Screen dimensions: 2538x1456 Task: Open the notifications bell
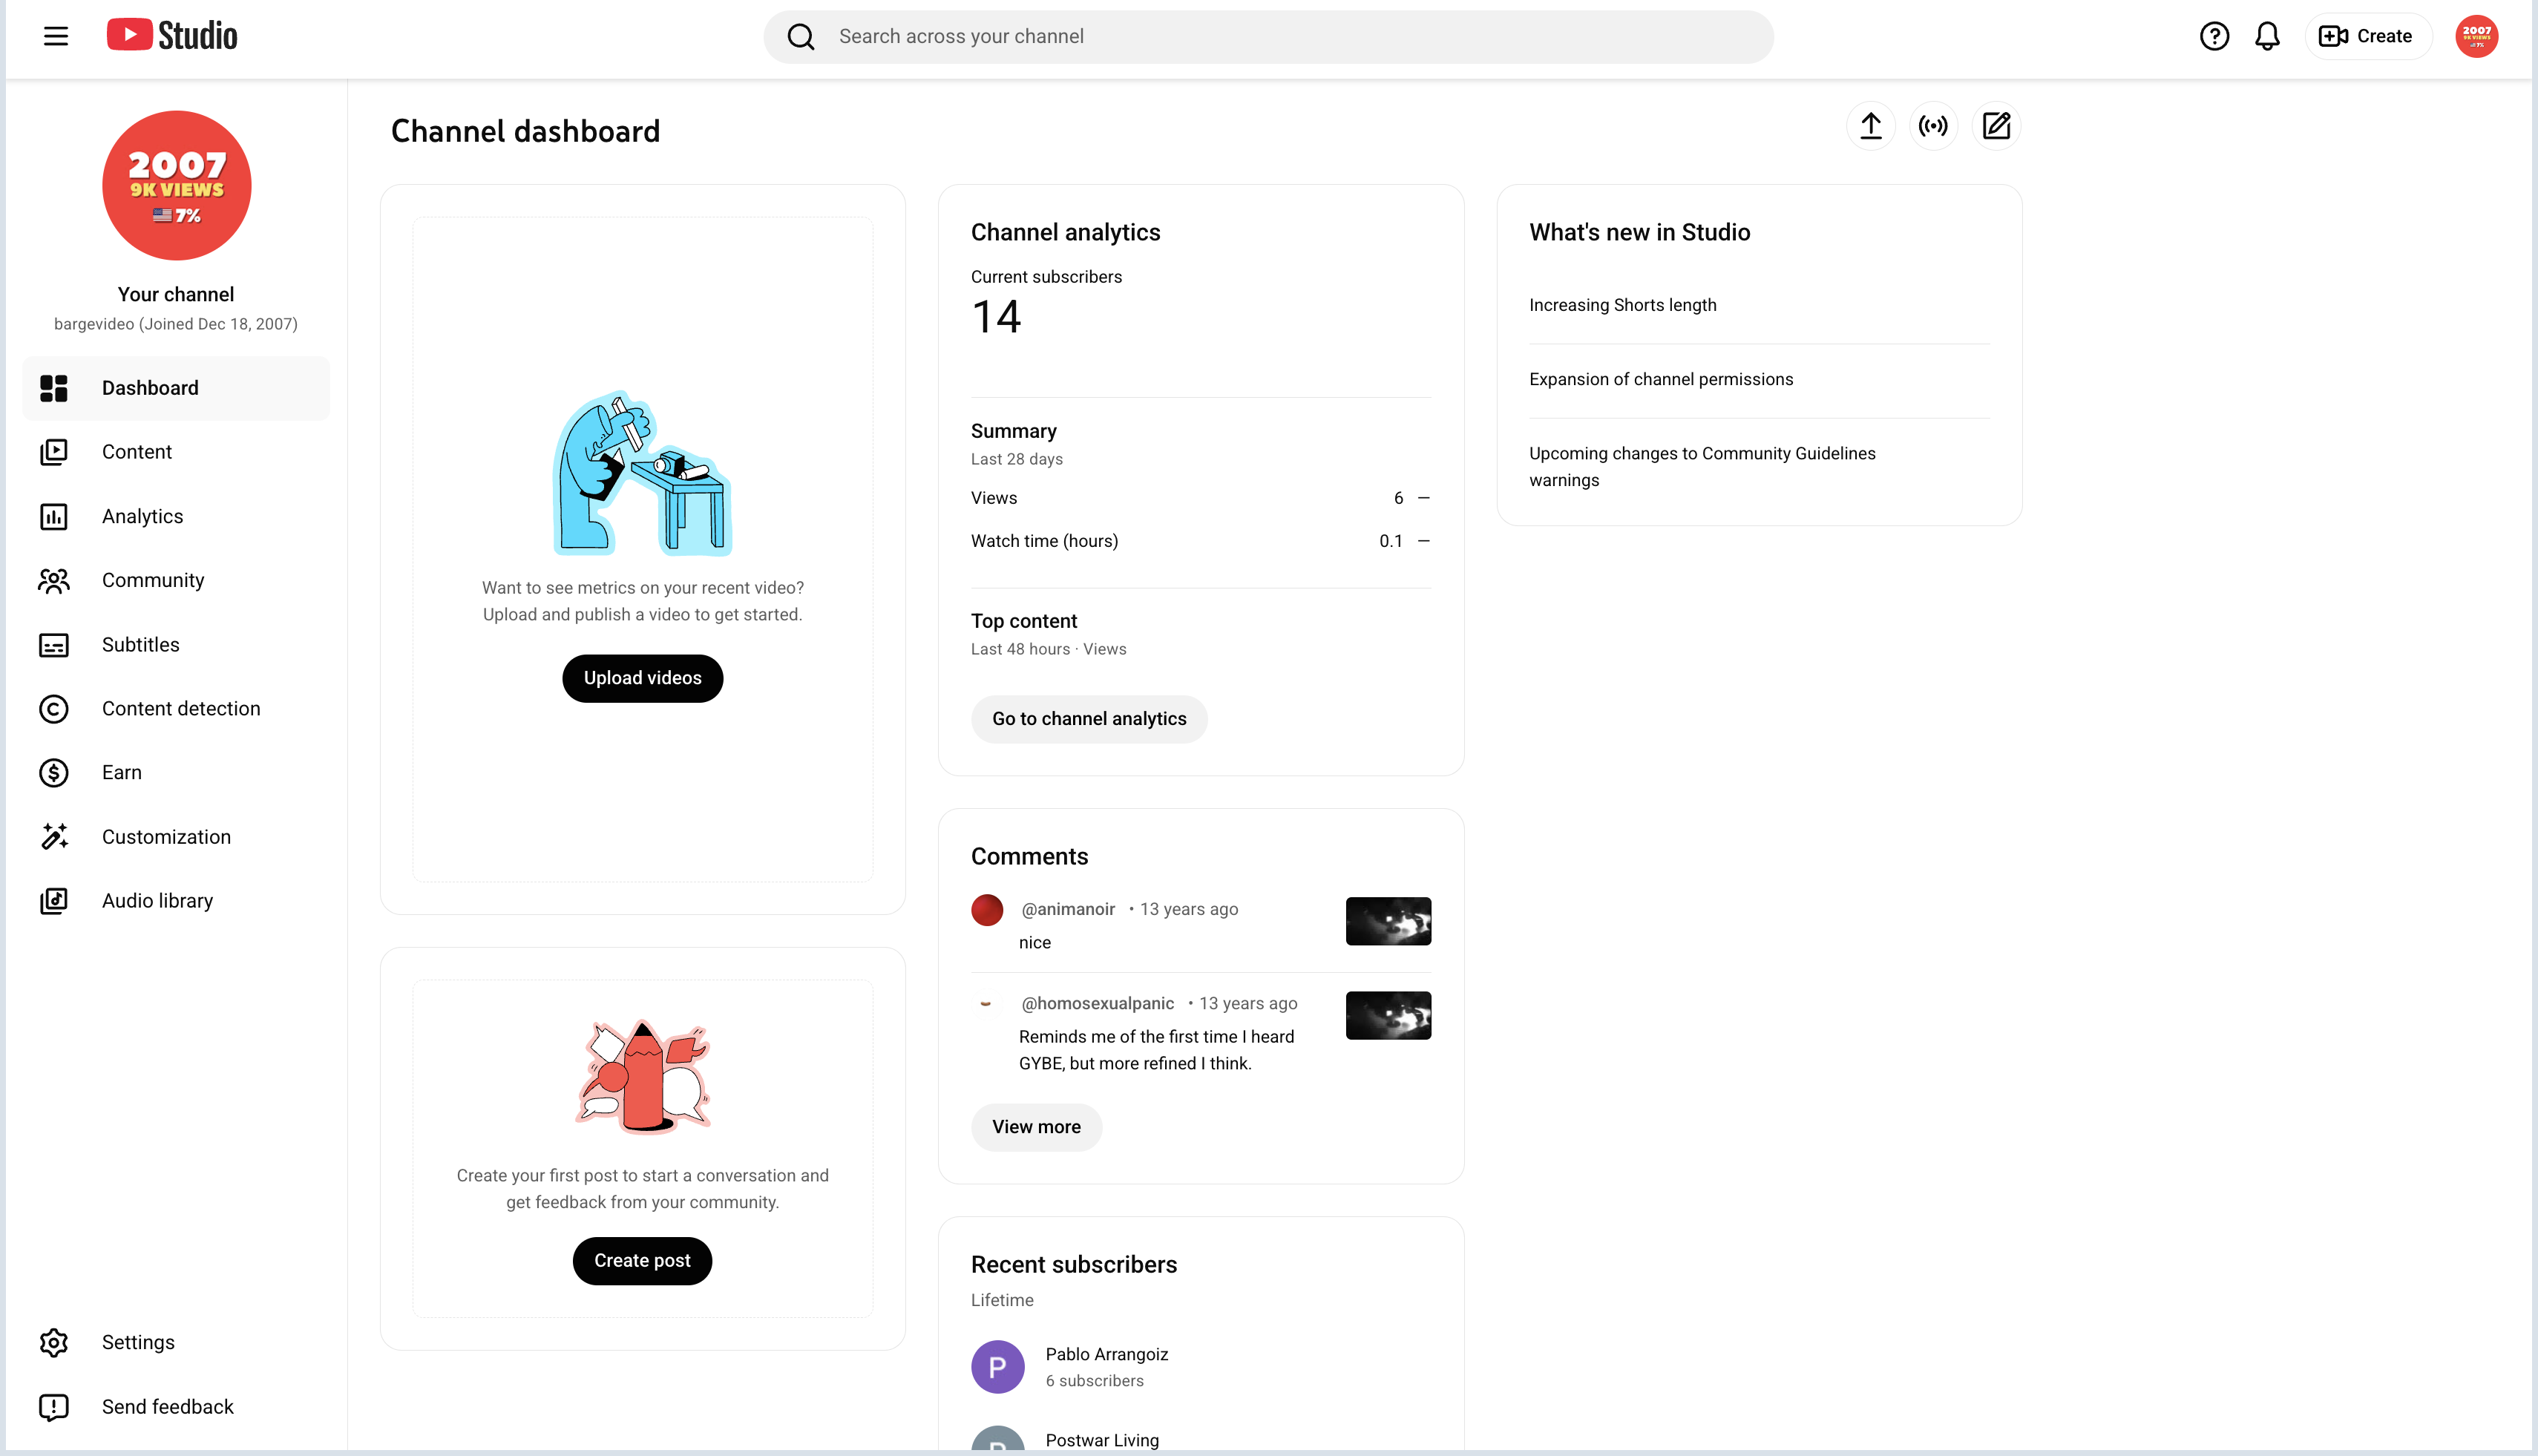tap(2267, 36)
